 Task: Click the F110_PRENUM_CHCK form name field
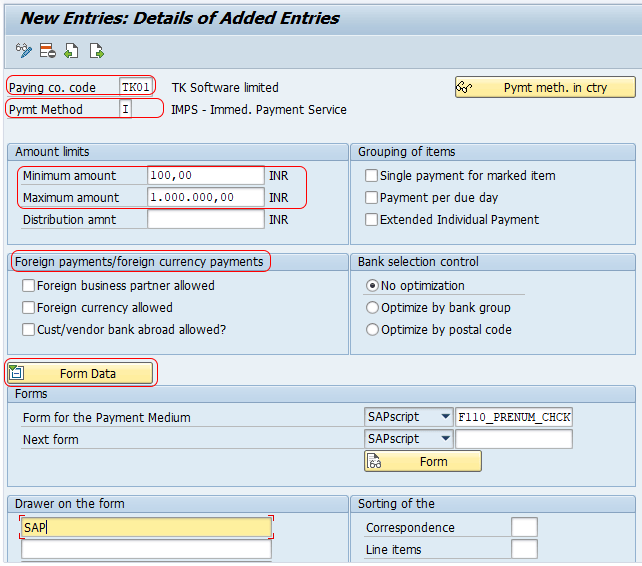514,417
